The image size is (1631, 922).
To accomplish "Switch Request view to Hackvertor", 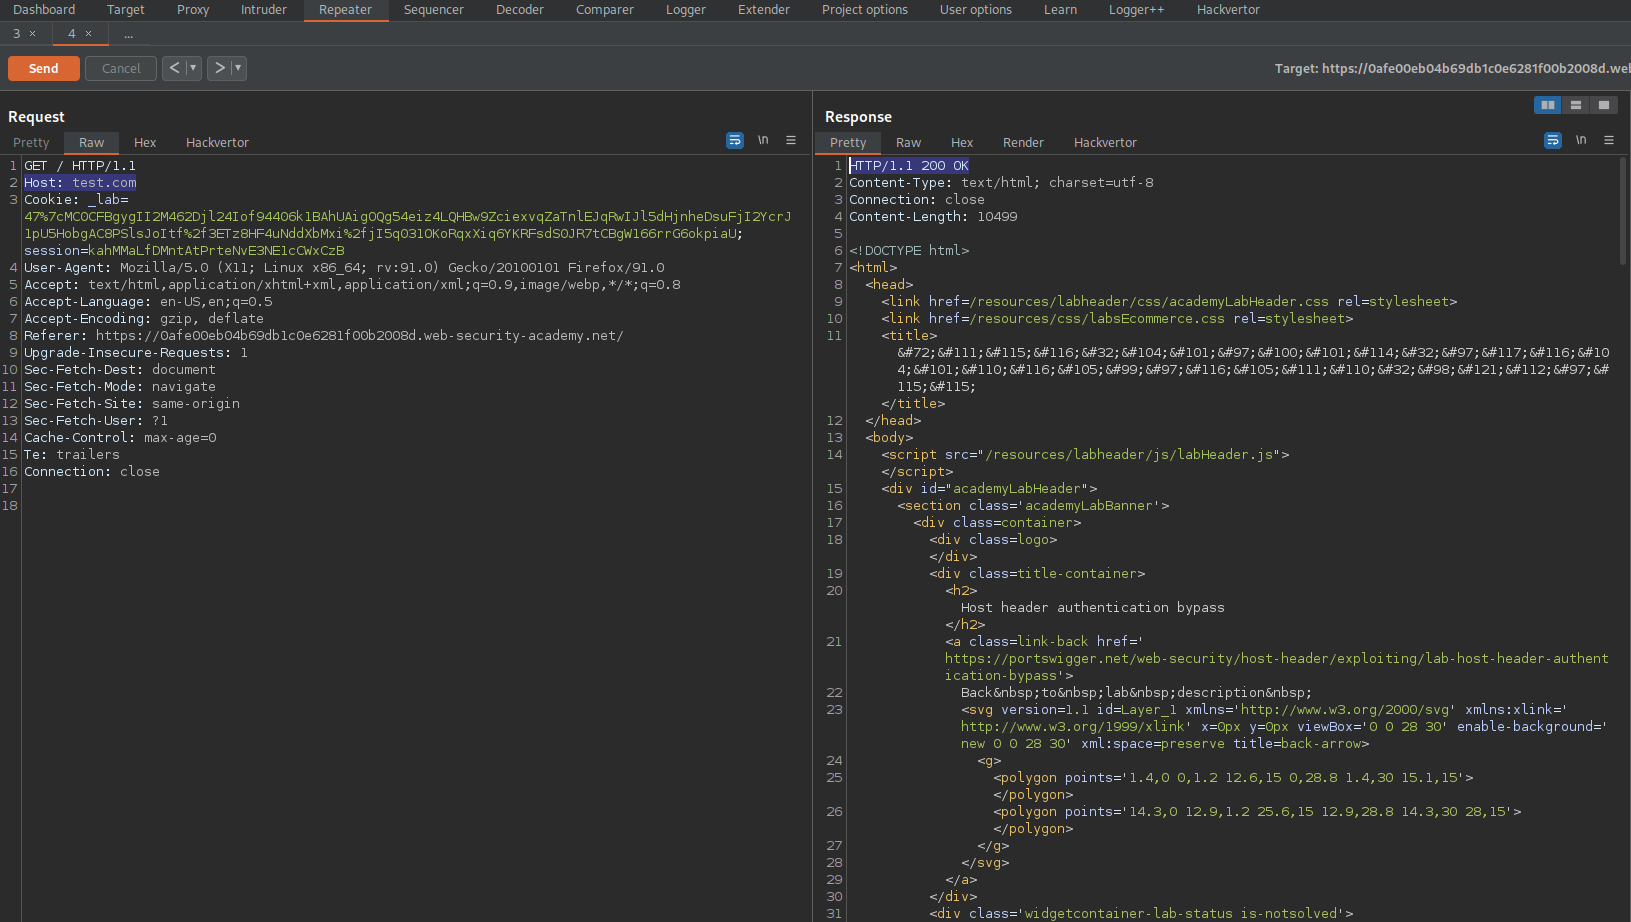I will pos(217,142).
